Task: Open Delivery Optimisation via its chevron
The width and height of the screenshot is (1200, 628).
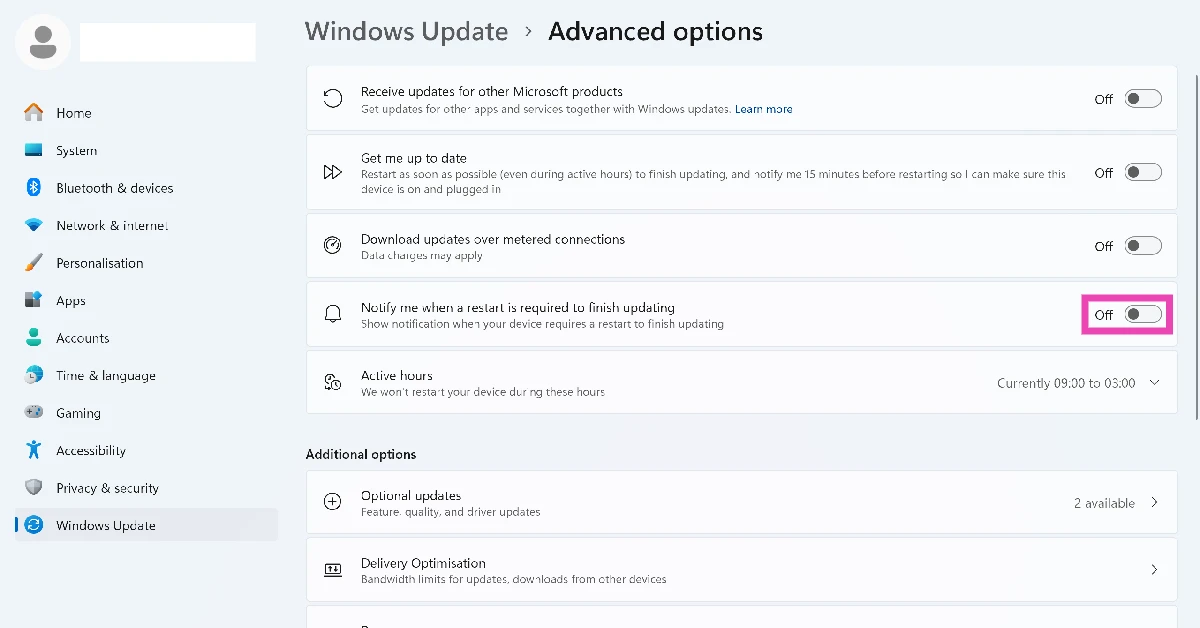Action: [1154, 570]
